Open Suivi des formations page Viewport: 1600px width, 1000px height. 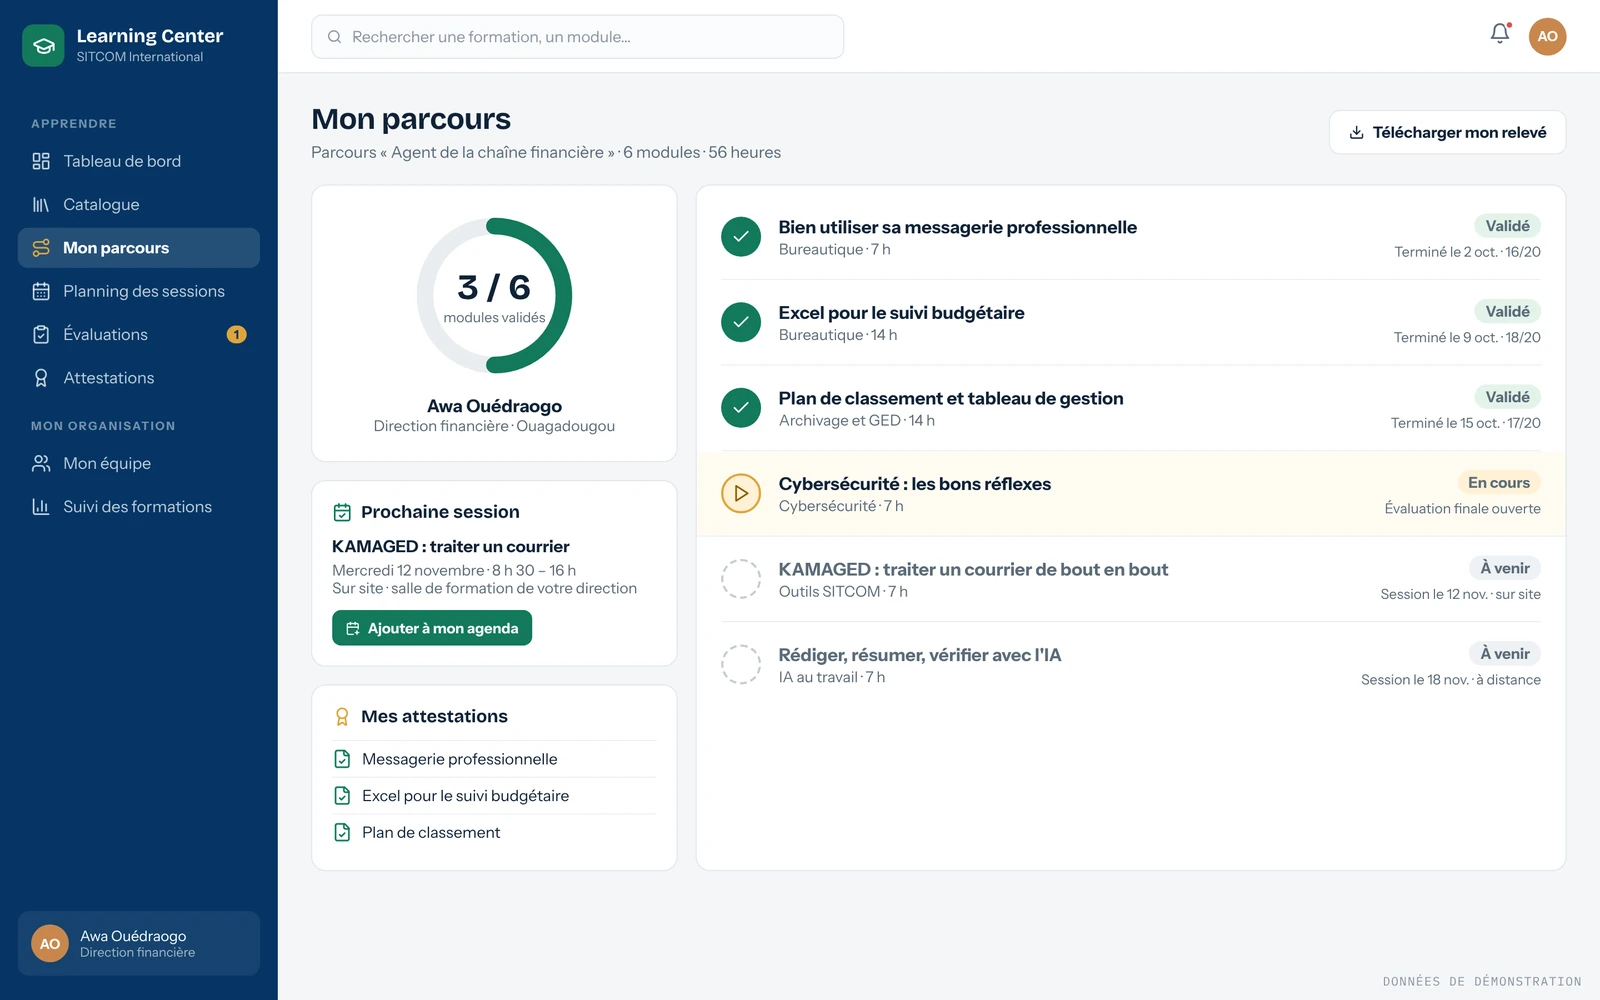coord(139,507)
